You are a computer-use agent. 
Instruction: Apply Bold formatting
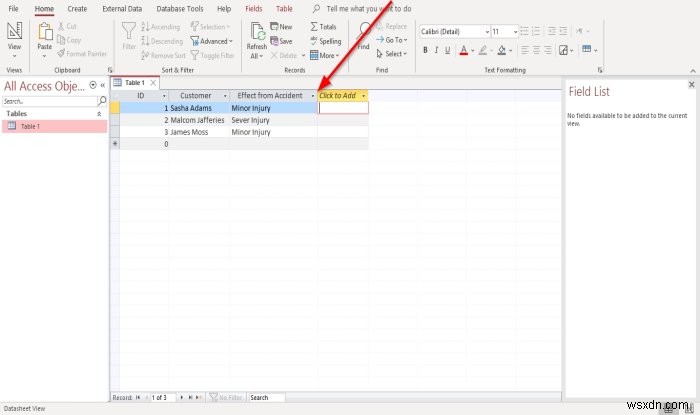425,50
